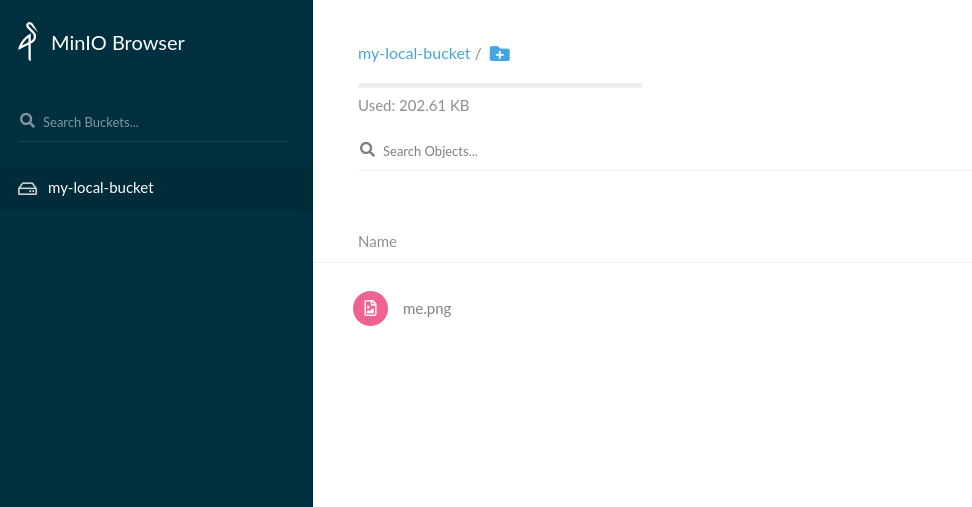Click empty space in the me.png row
The image size is (972, 507).
point(713,309)
